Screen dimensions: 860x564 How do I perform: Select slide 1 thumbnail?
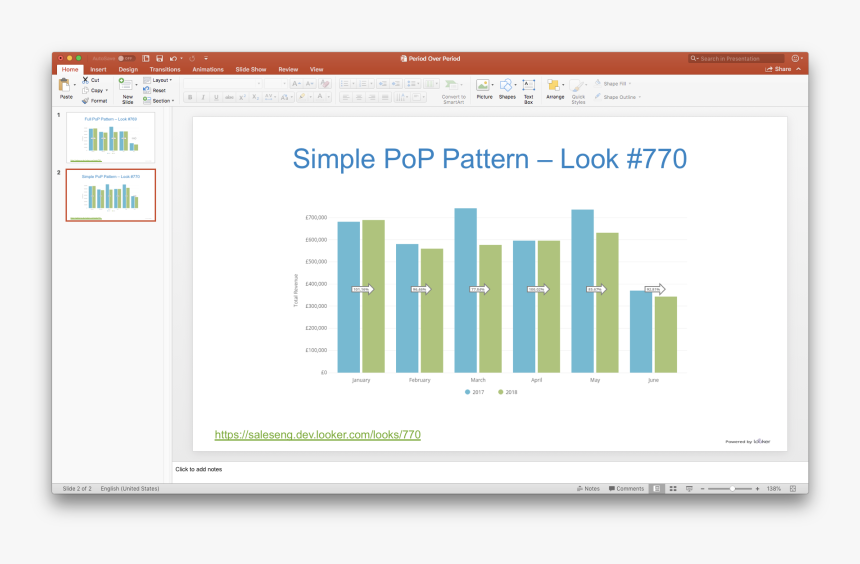click(x=110, y=137)
